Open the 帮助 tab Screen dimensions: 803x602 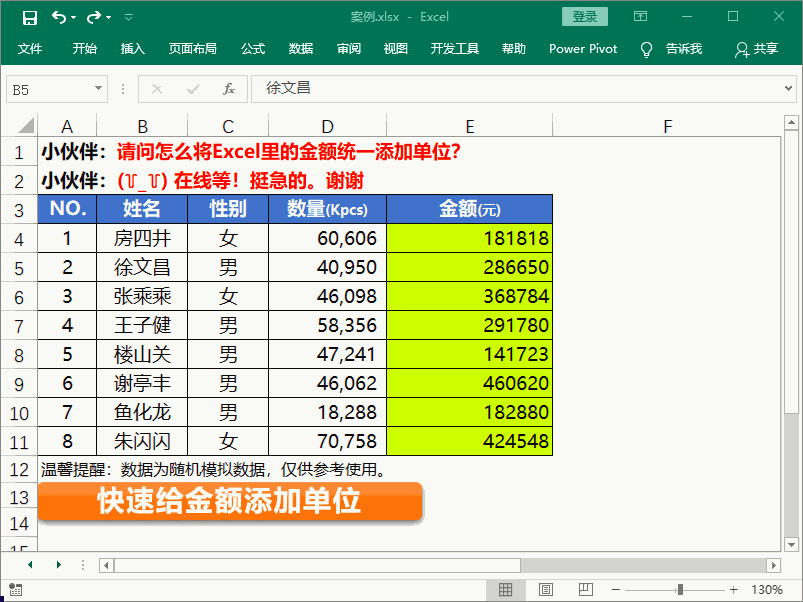pyautogui.click(x=514, y=49)
